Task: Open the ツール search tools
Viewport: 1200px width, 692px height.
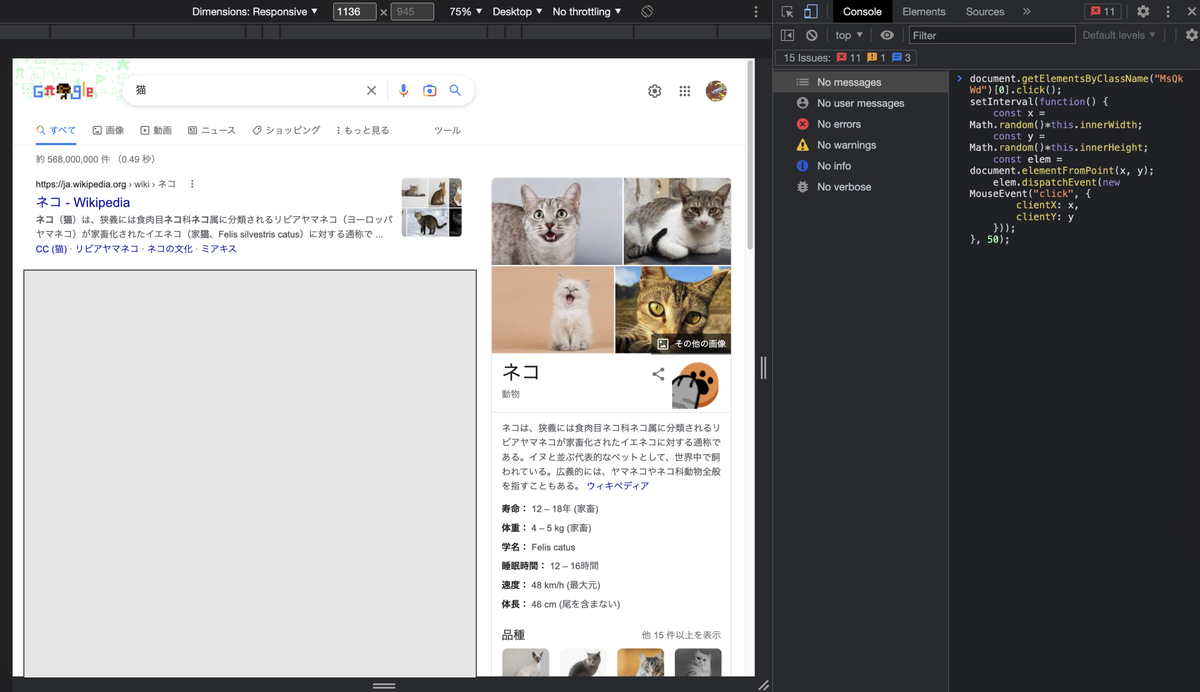Action: [x=447, y=130]
